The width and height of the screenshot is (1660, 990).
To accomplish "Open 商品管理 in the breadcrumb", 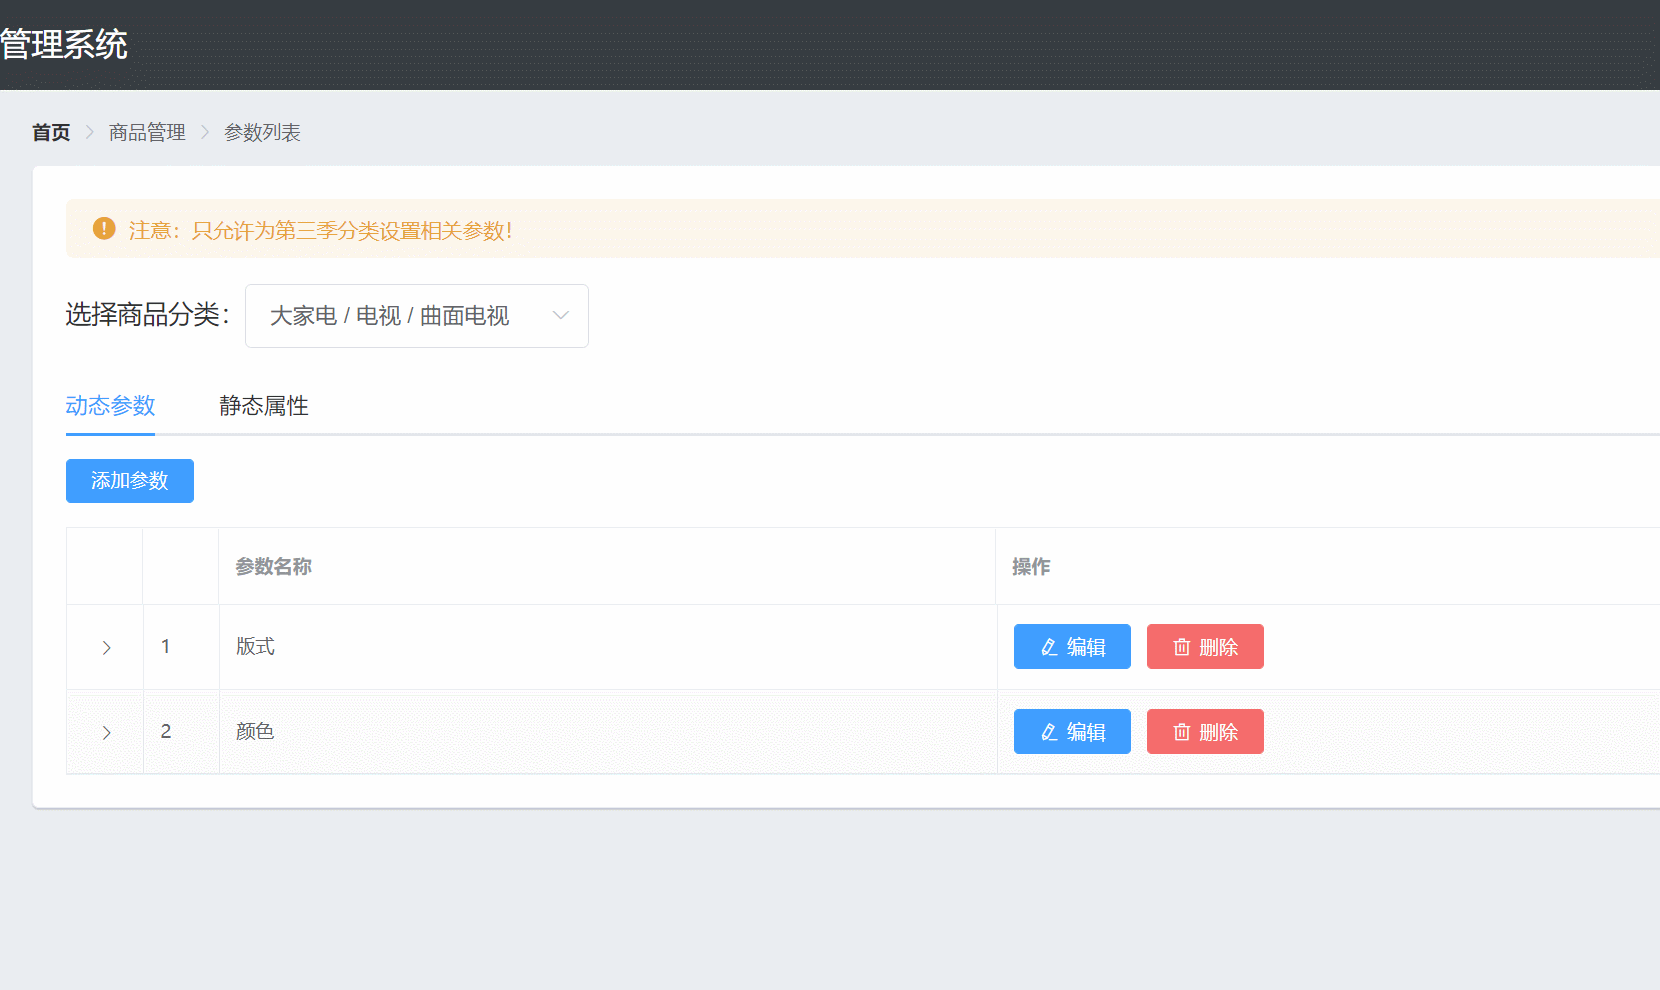I will (x=147, y=132).
